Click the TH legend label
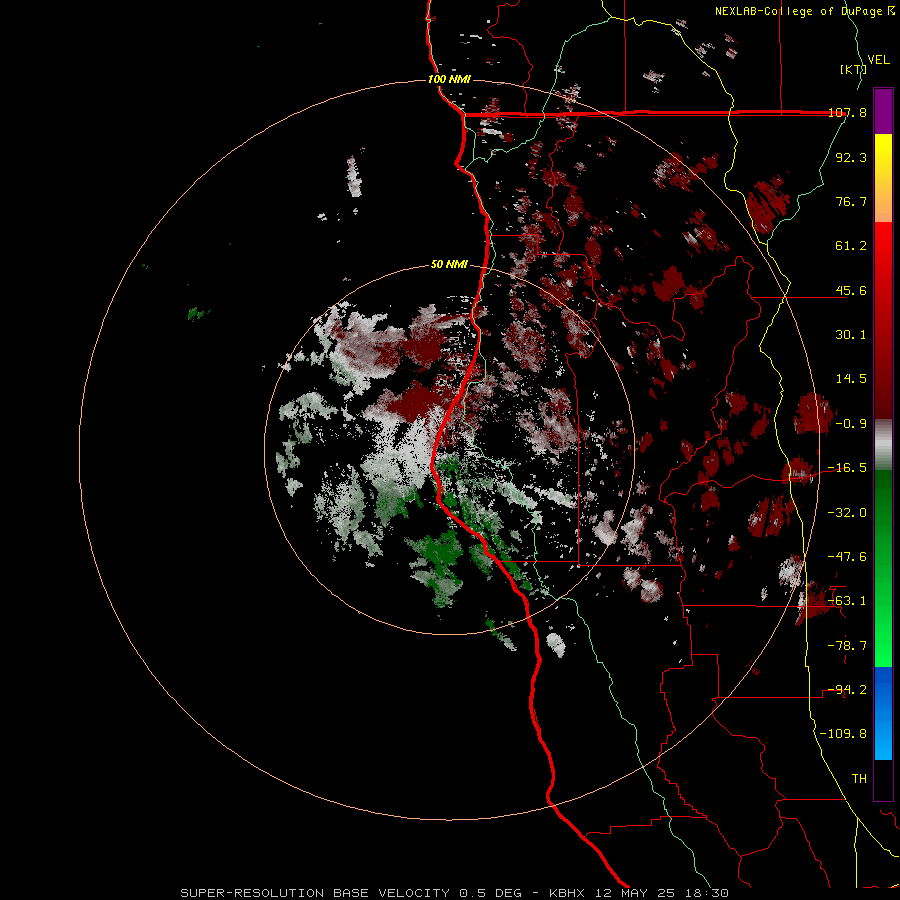The width and height of the screenshot is (900, 900). tap(859, 779)
